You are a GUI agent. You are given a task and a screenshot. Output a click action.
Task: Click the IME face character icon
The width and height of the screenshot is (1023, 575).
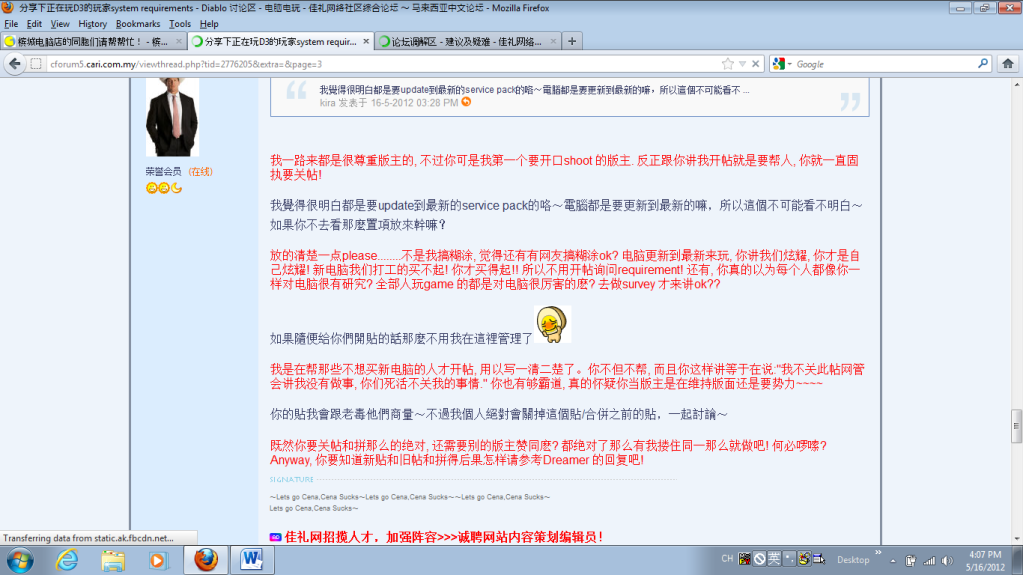coord(804,559)
